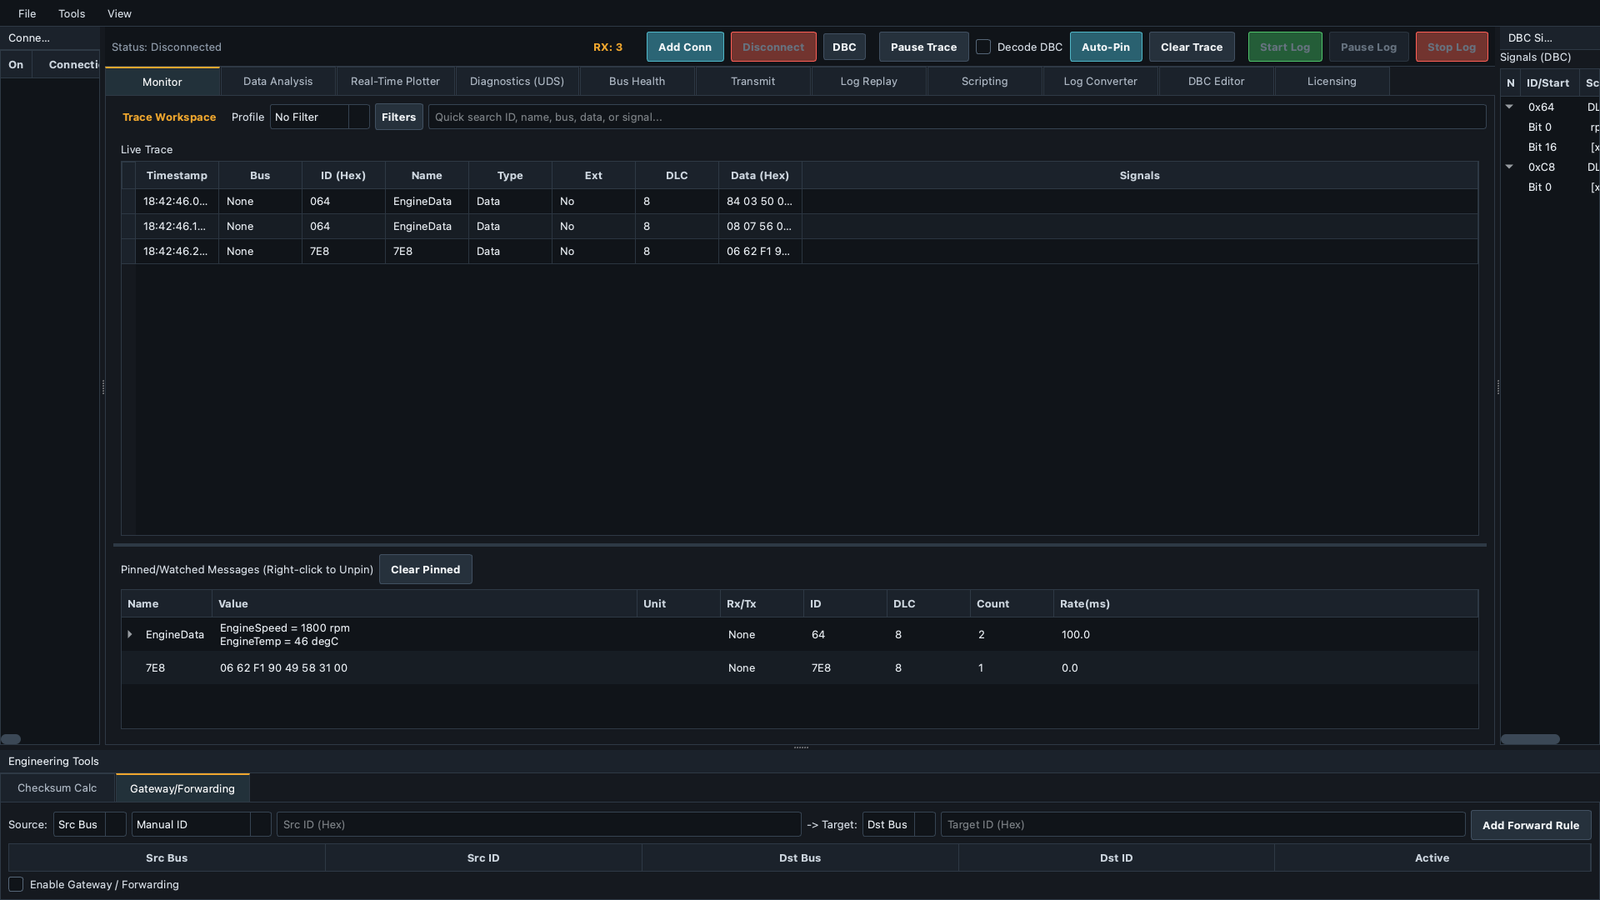Click the Data (Hex) column header

[x=760, y=176]
